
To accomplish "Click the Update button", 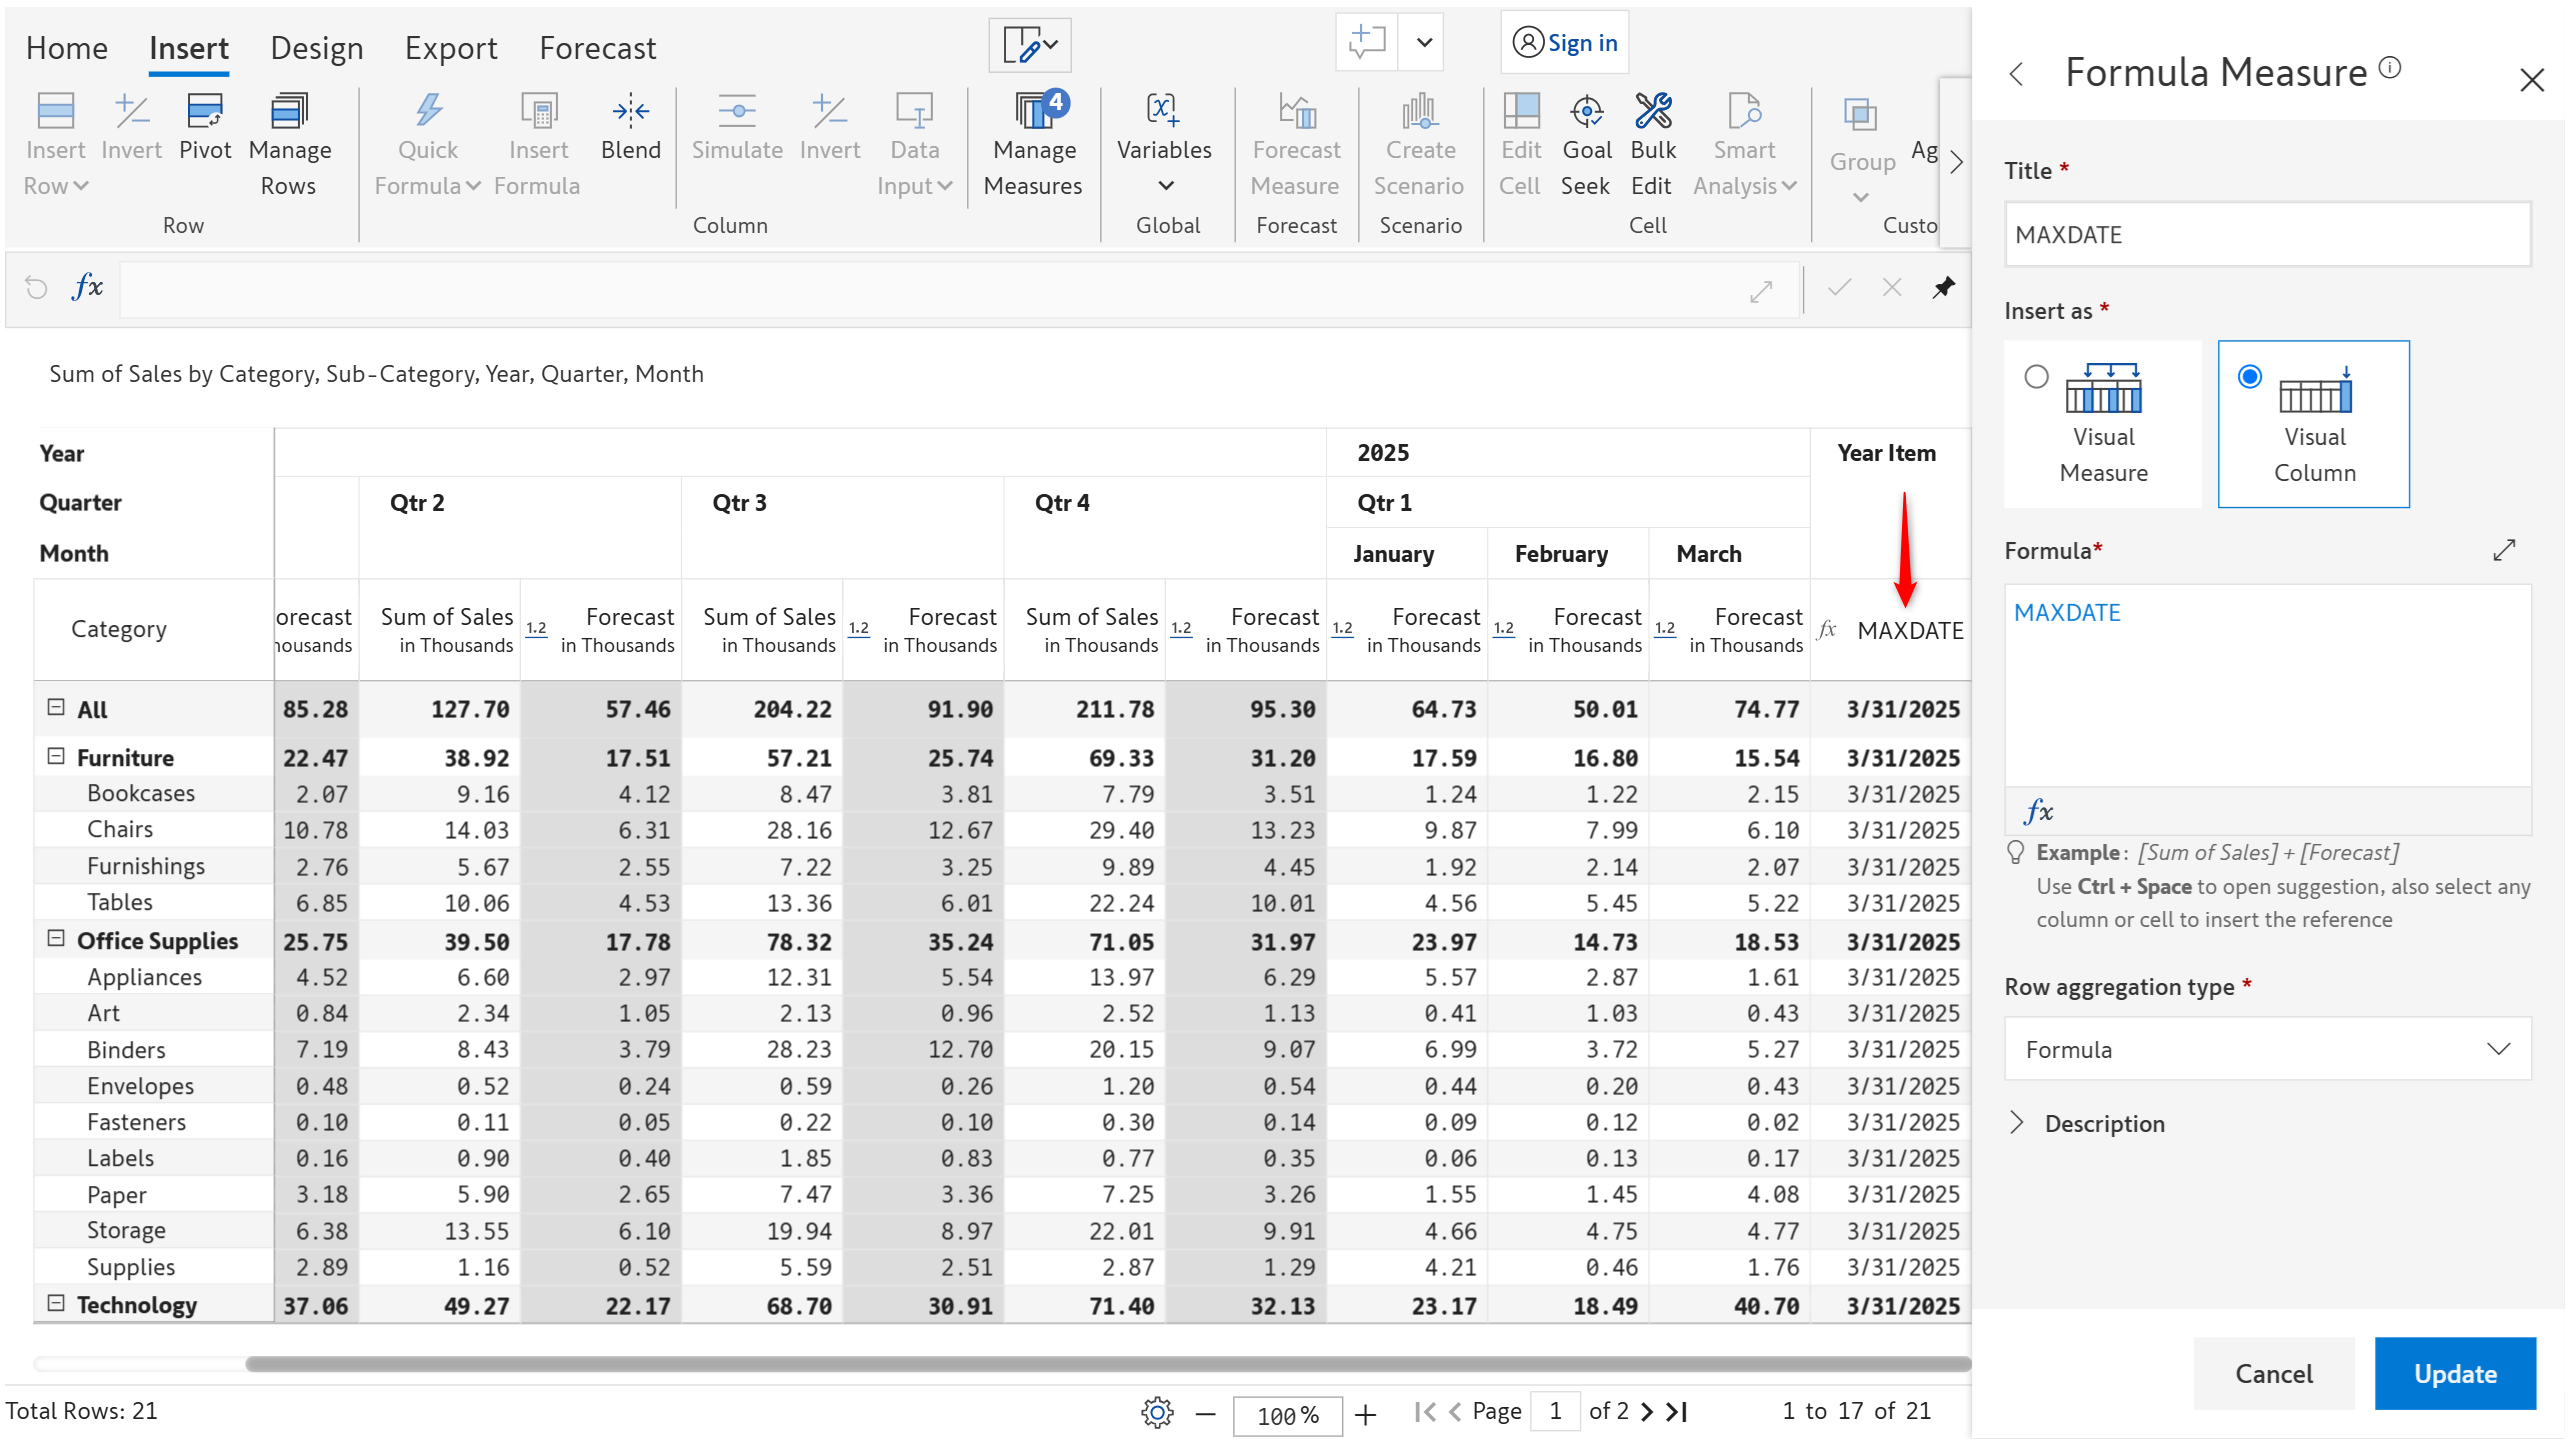I will click(2454, 1373).
